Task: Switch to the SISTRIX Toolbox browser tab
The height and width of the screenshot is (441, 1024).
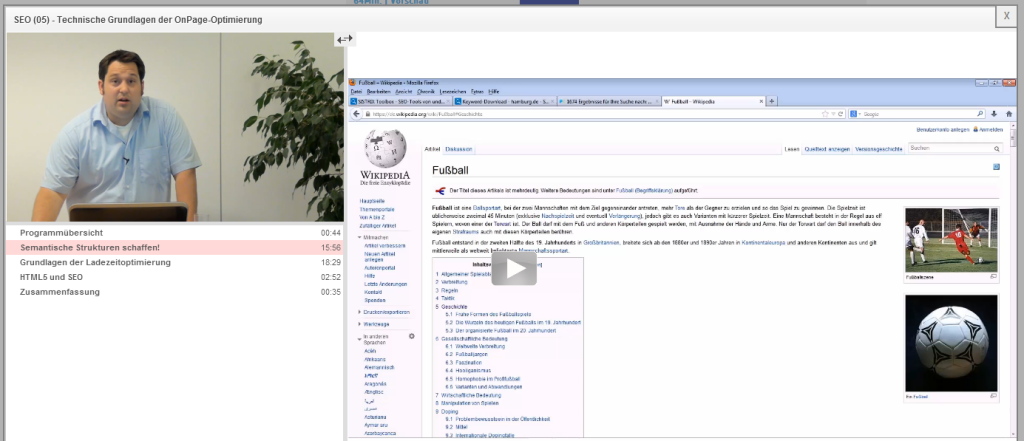Action: 400,102
